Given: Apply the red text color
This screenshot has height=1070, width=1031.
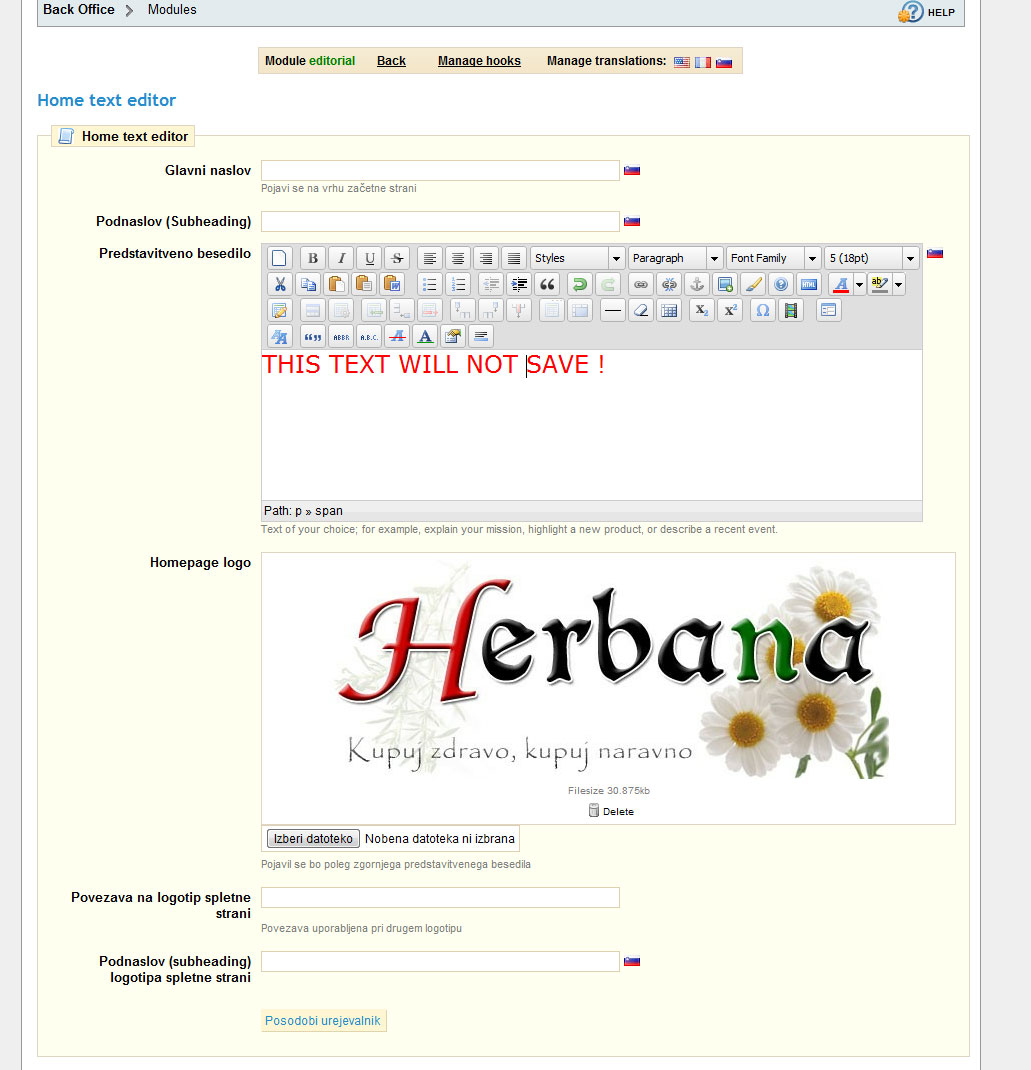Looking at the screenshot, I should [x=841, y=284].
